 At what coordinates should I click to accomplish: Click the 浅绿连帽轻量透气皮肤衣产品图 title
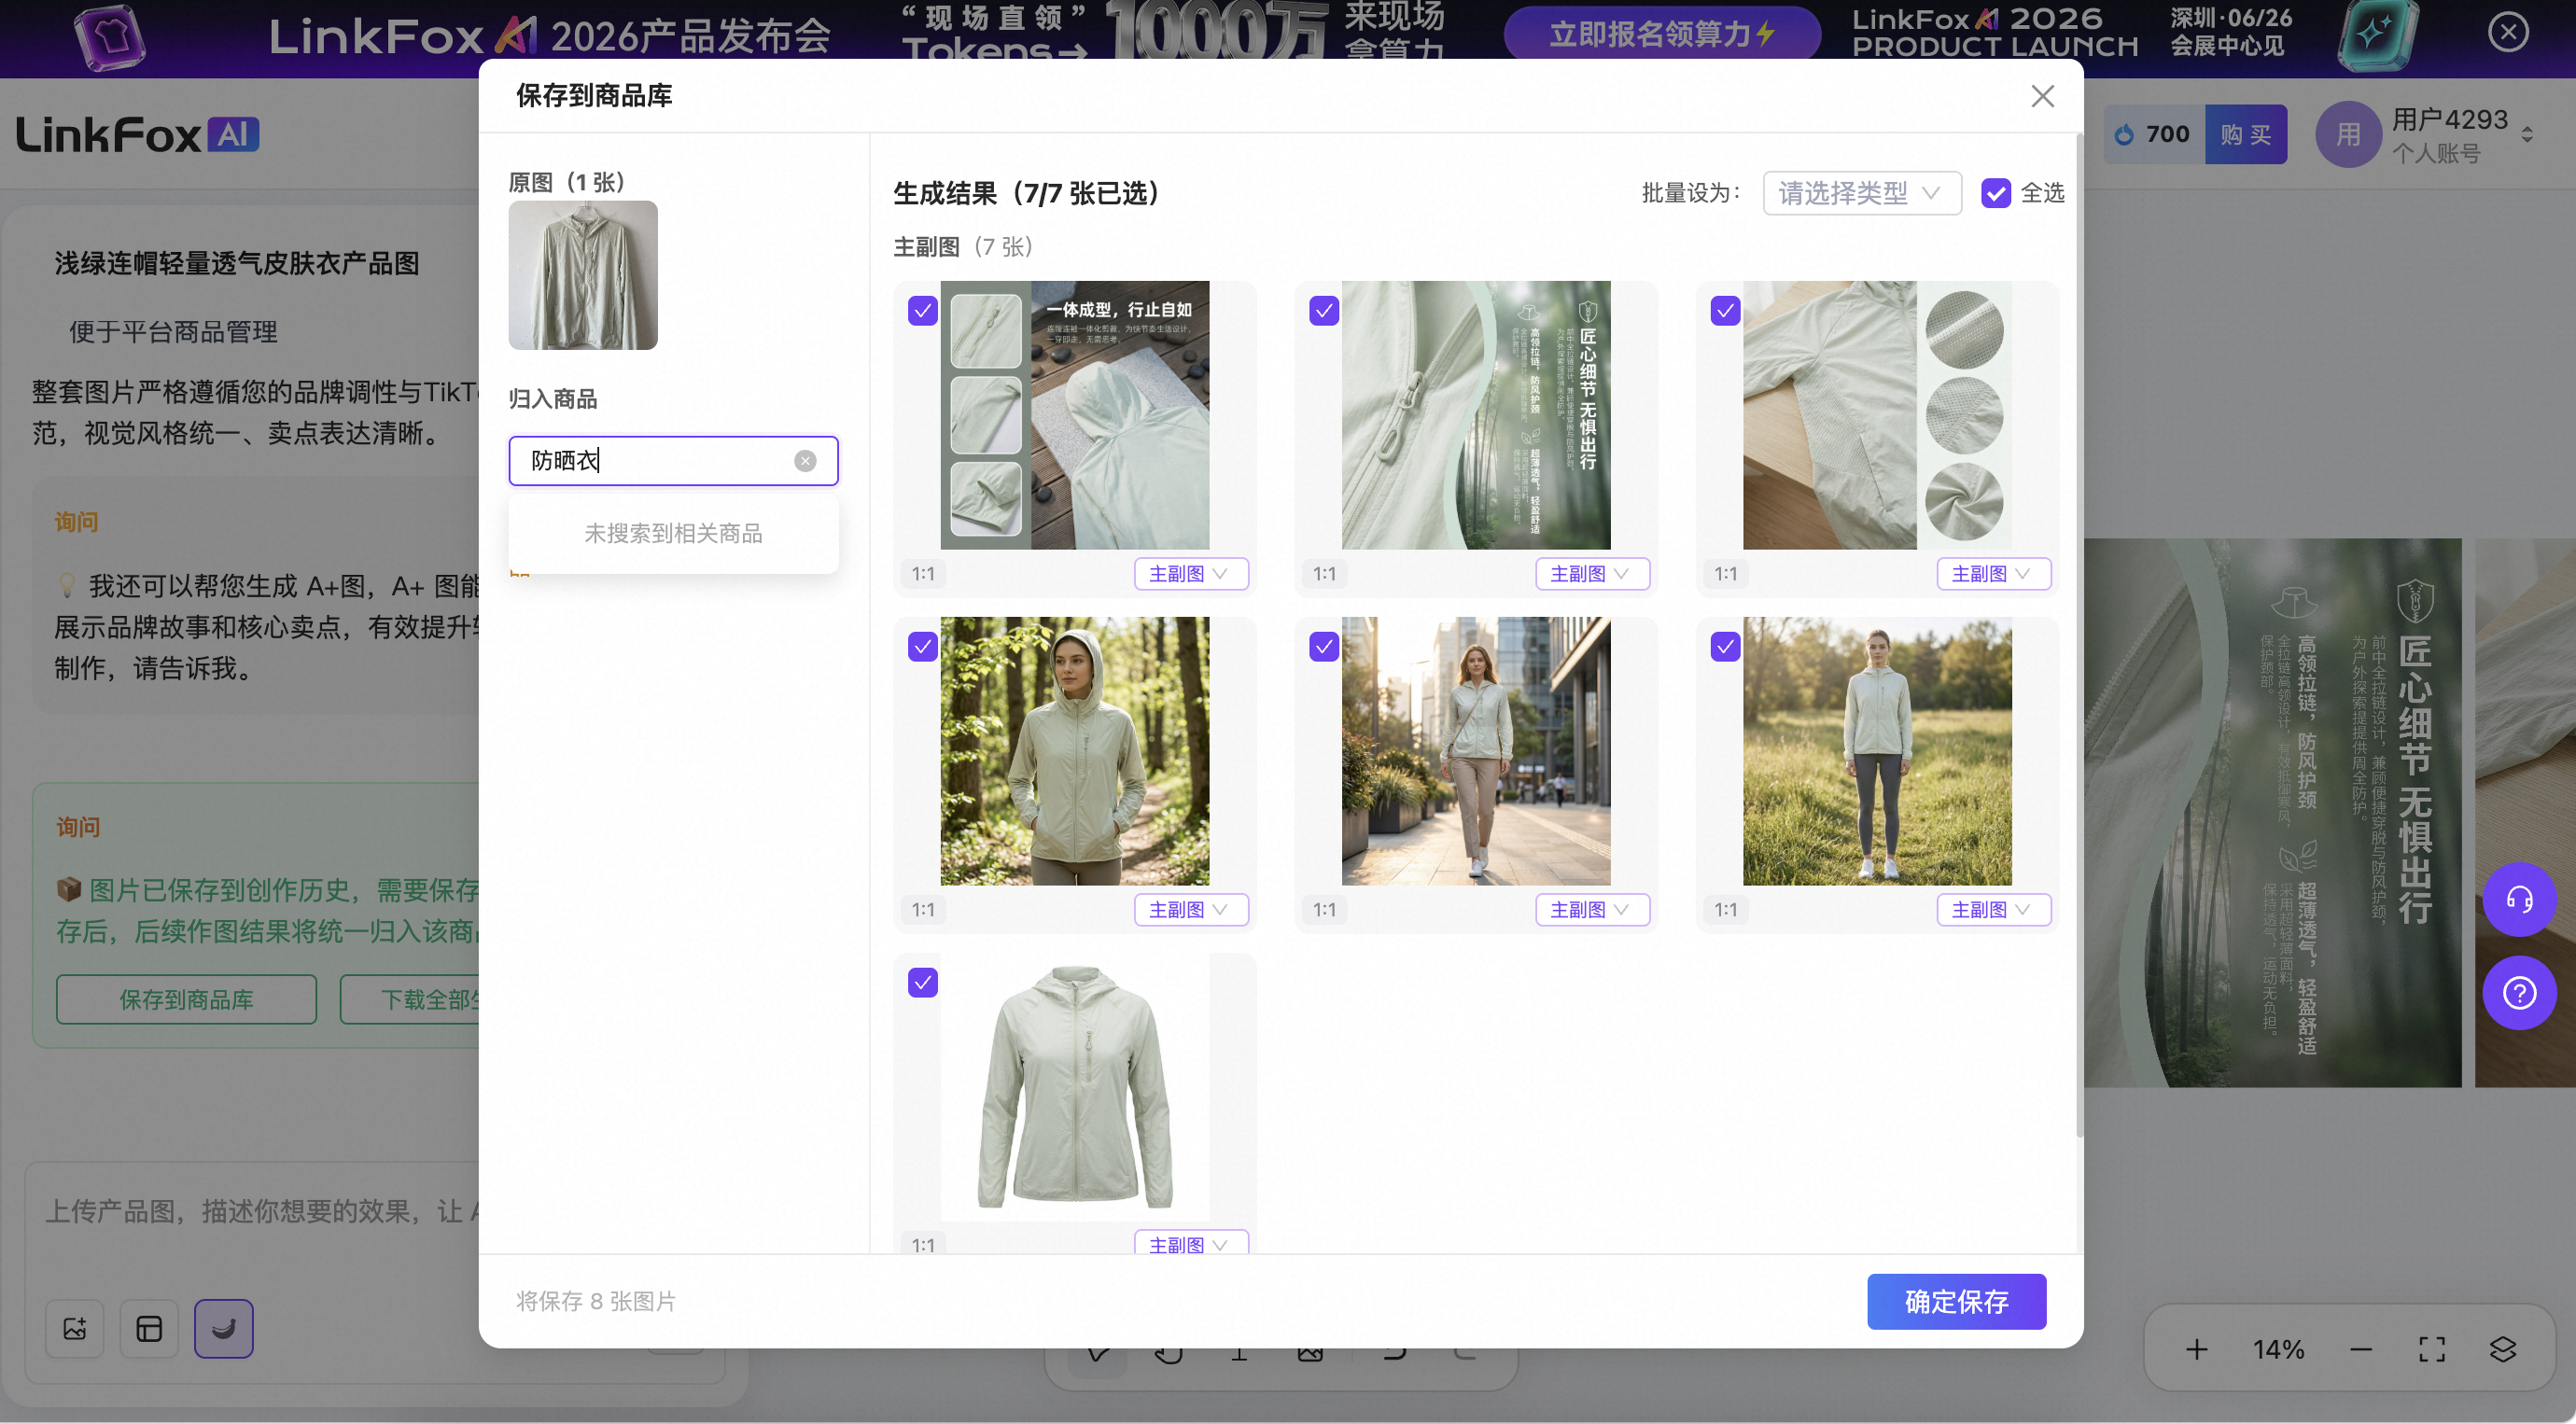pyautogui.click(x=237, y=264)
